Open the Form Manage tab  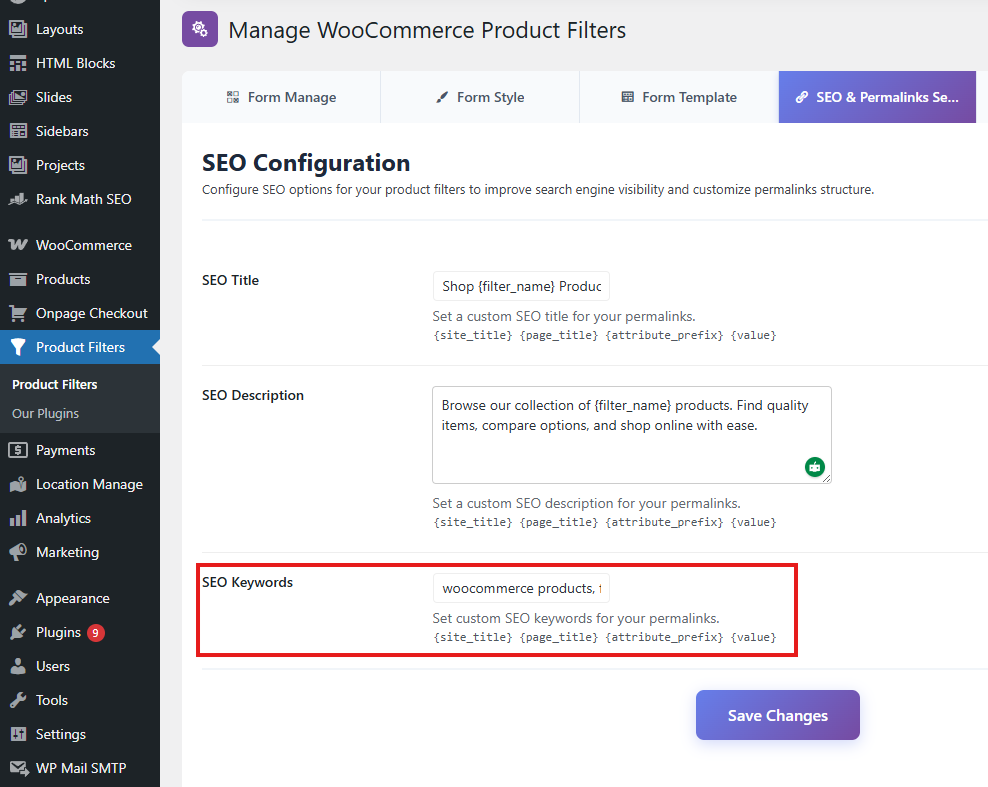point(281,97)
